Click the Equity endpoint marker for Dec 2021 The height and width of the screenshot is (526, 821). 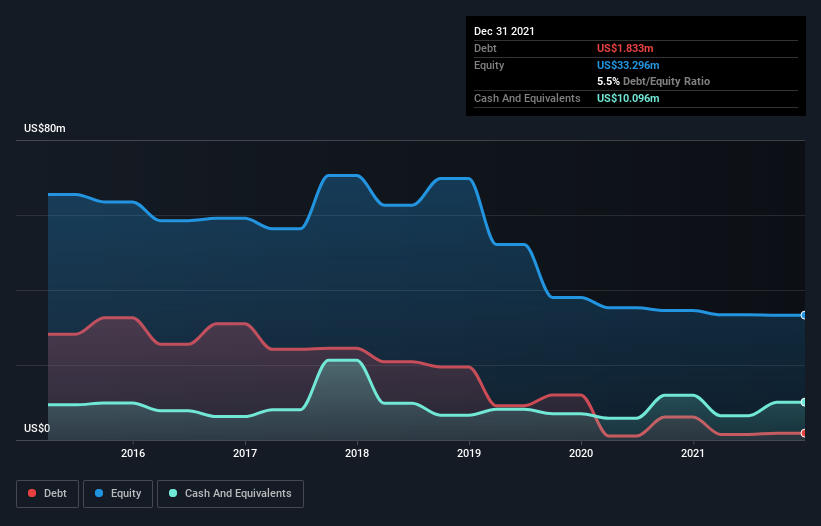[804, 315]
